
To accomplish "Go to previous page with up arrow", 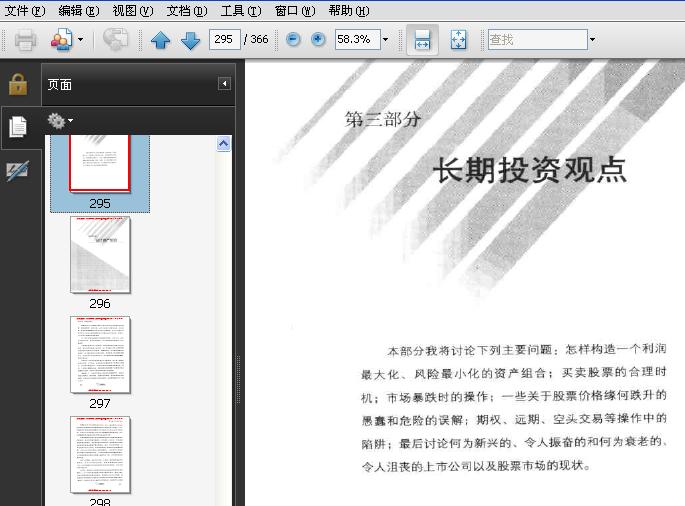I will click(x=160, y=40).
